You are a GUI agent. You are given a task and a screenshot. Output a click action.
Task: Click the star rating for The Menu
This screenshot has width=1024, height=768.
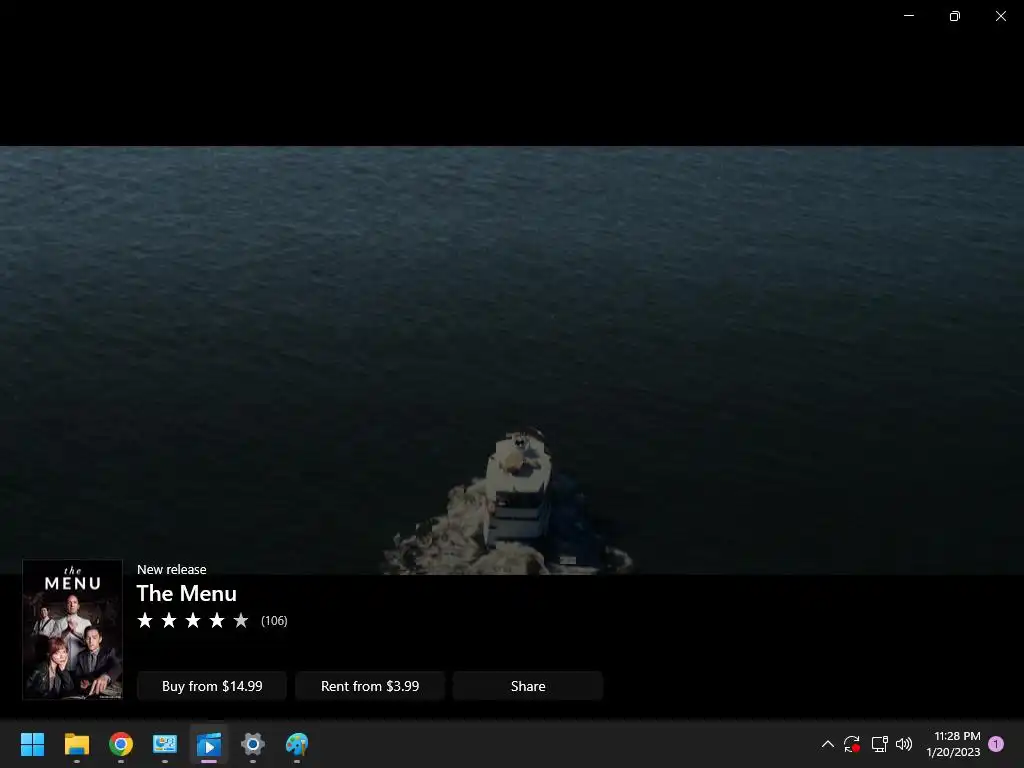pyautogui.click(x=193, y=620)
